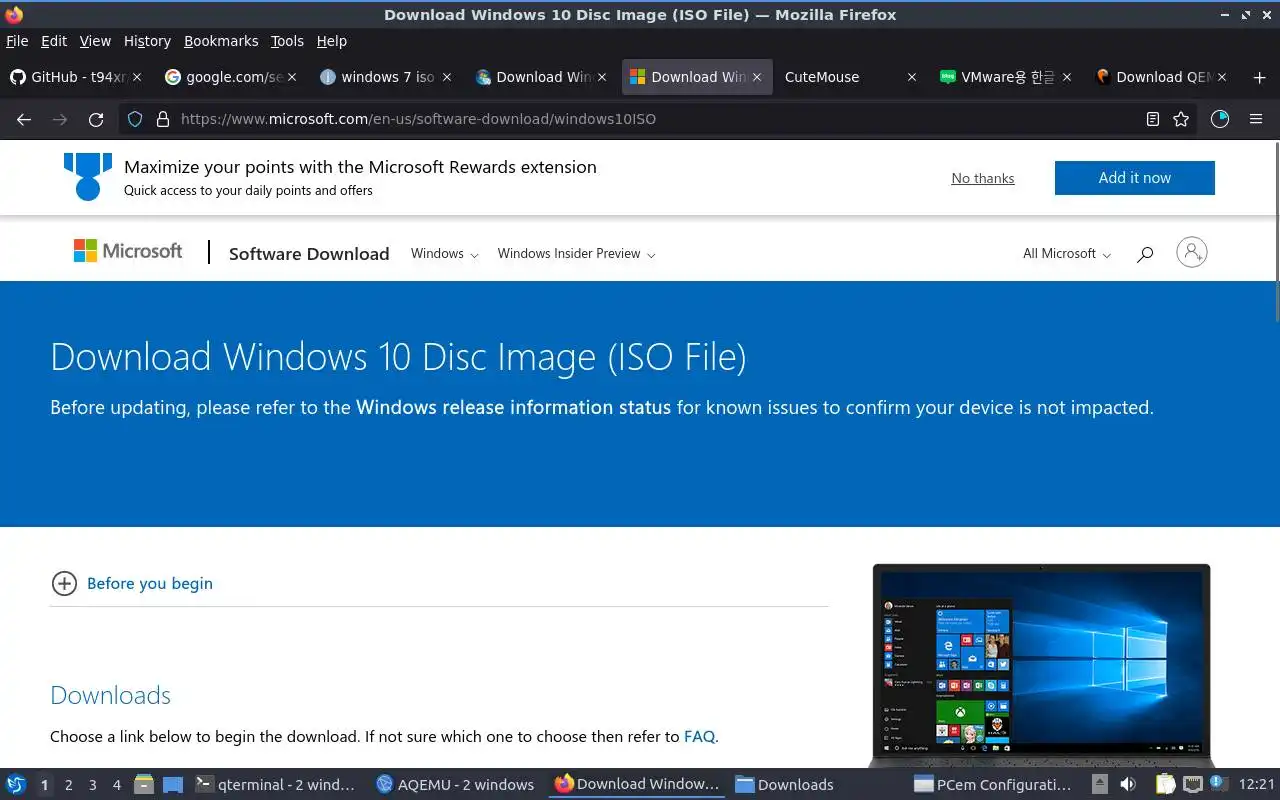Click the Add it now button
Image resolution: width=1280 pixels, height=800 pixels.
pyautogui.click(x=1134, y=178)
